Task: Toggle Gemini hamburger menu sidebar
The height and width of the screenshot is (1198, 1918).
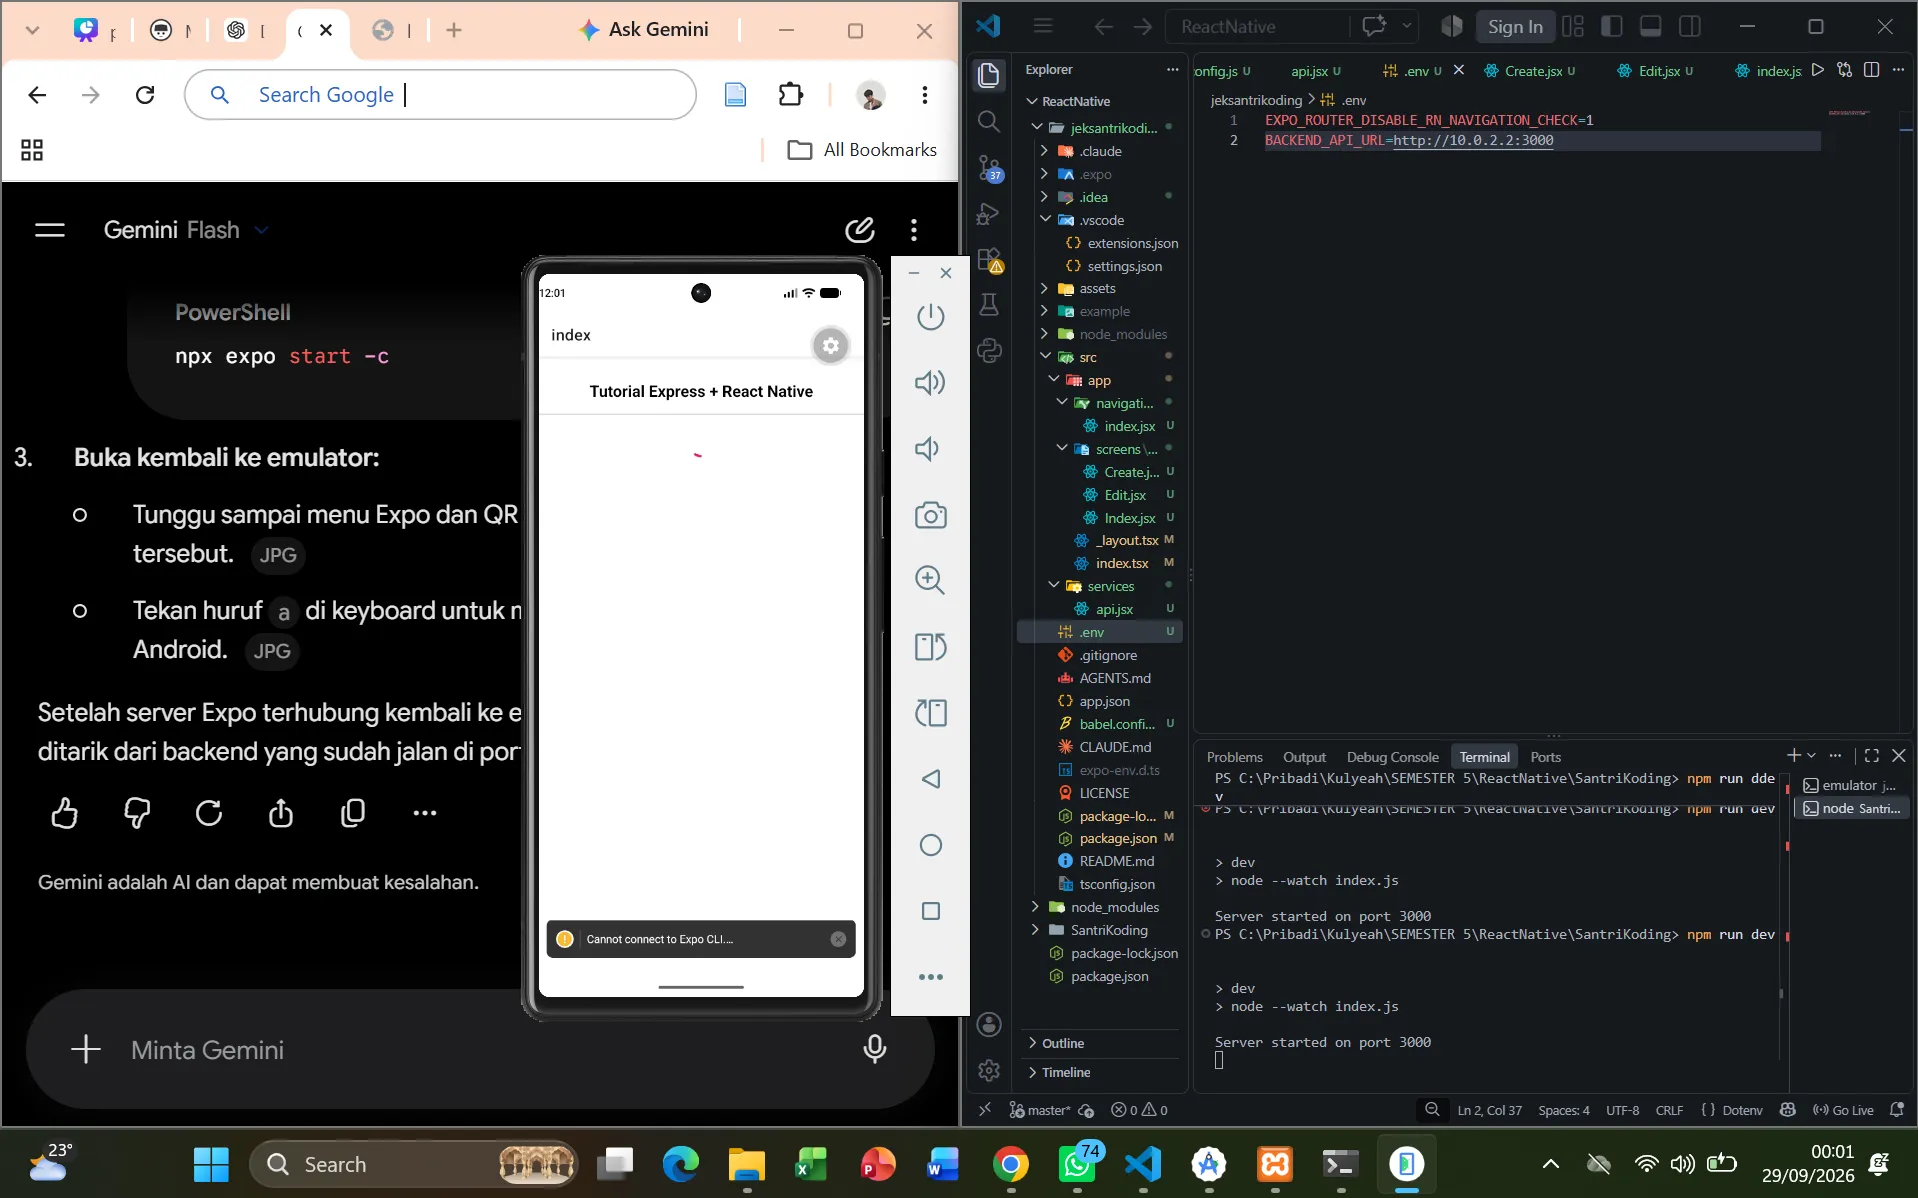Action: 49,230
